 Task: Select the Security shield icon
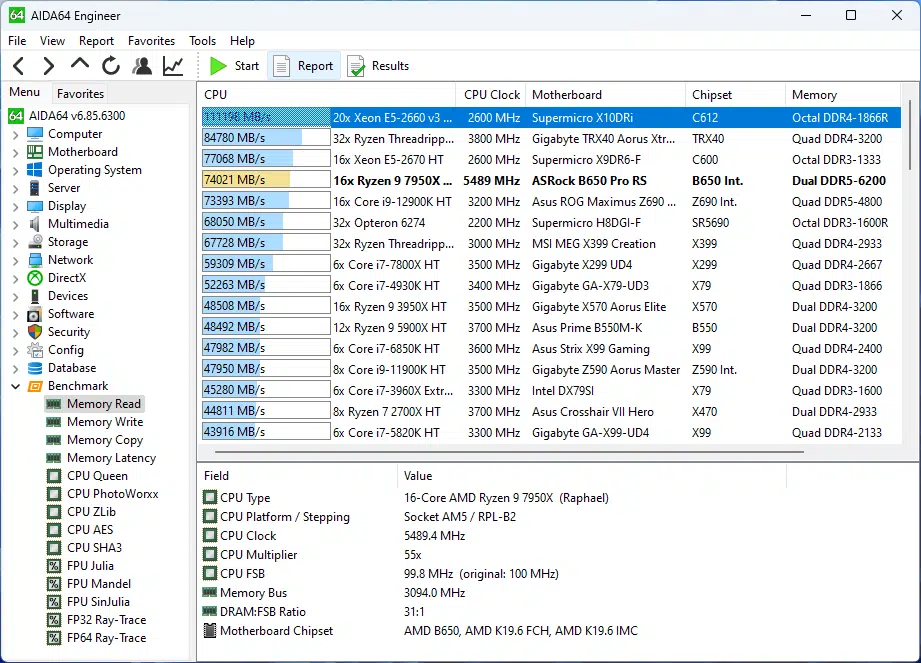tap(35, 332)
